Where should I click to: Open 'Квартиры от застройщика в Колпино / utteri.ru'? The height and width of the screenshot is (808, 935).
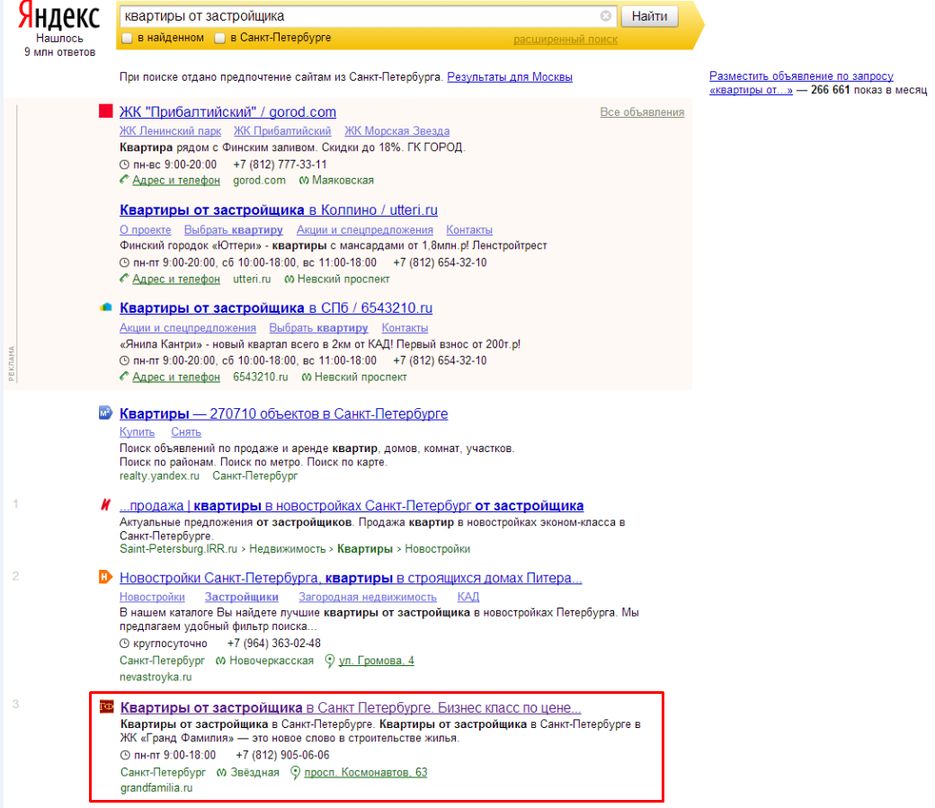pyautogui.click(x=278, y=210)
